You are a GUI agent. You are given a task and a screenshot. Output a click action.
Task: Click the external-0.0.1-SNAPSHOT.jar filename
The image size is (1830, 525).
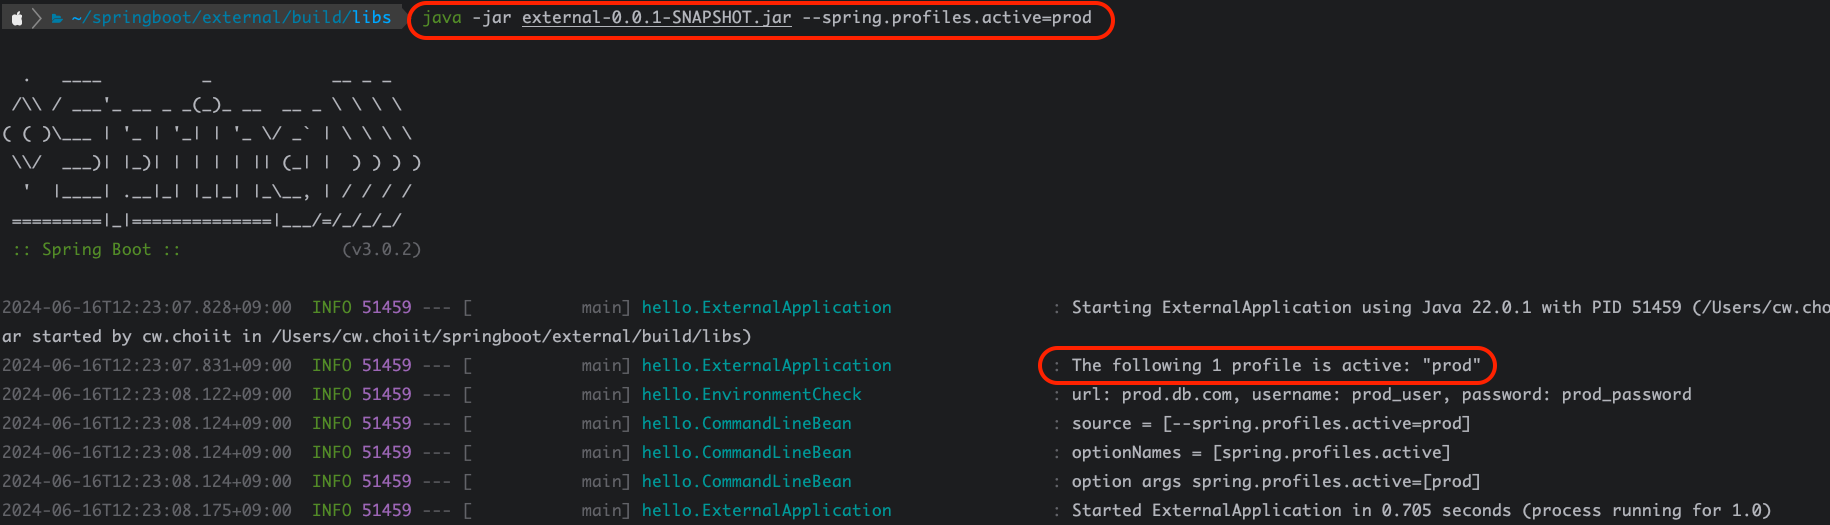[657, 18]
